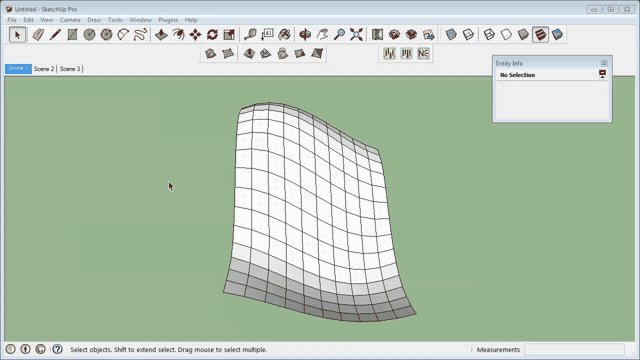
Task: Toggle the Shaded With Textures style
Action: [540, 35]
